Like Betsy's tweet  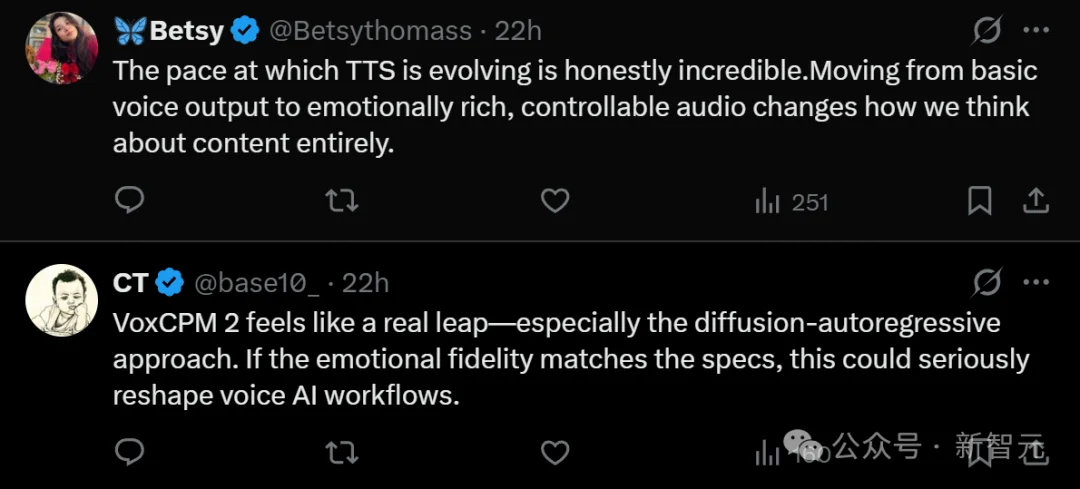pos(555,202)
